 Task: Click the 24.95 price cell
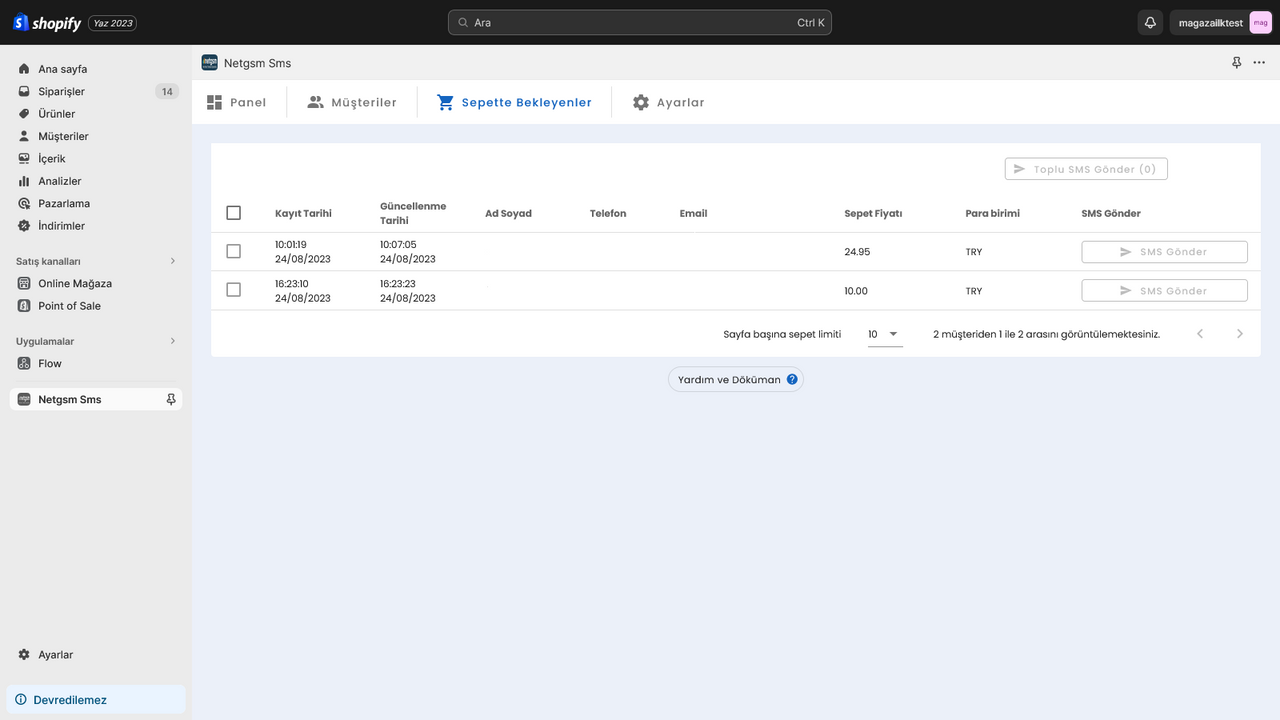(857, 252)
